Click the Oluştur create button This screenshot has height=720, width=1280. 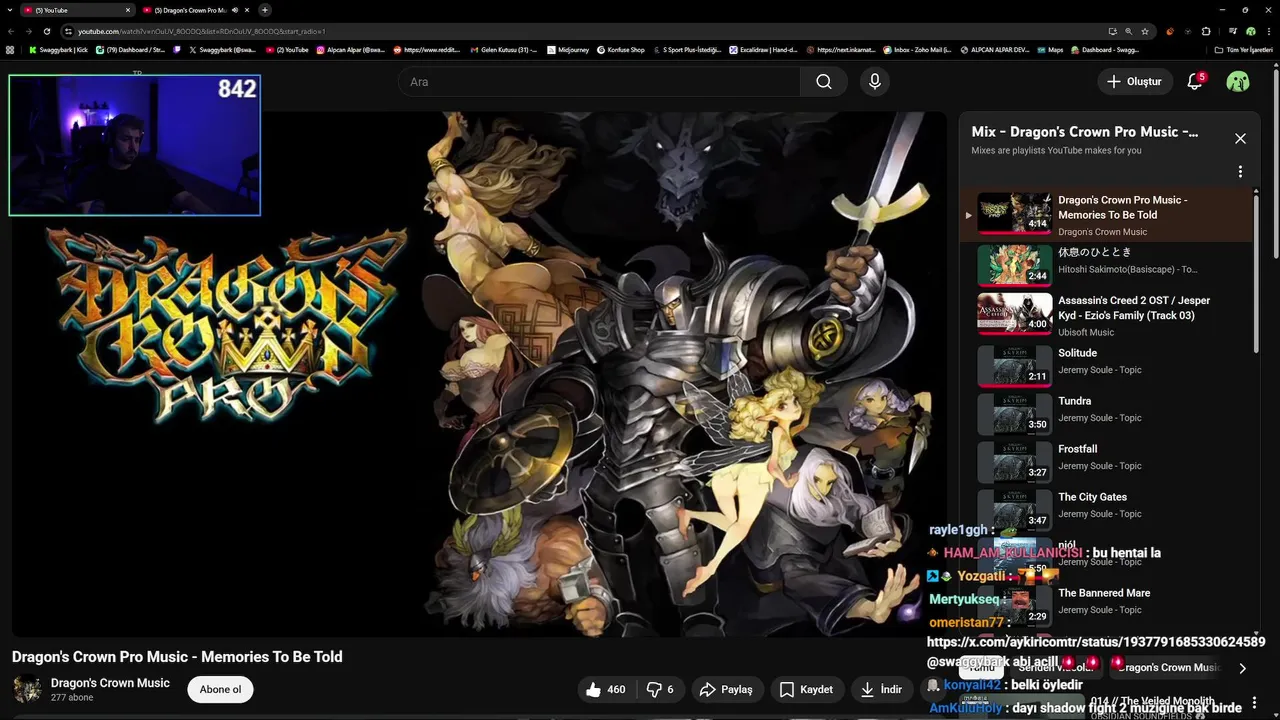click(x=1135, y=82)
